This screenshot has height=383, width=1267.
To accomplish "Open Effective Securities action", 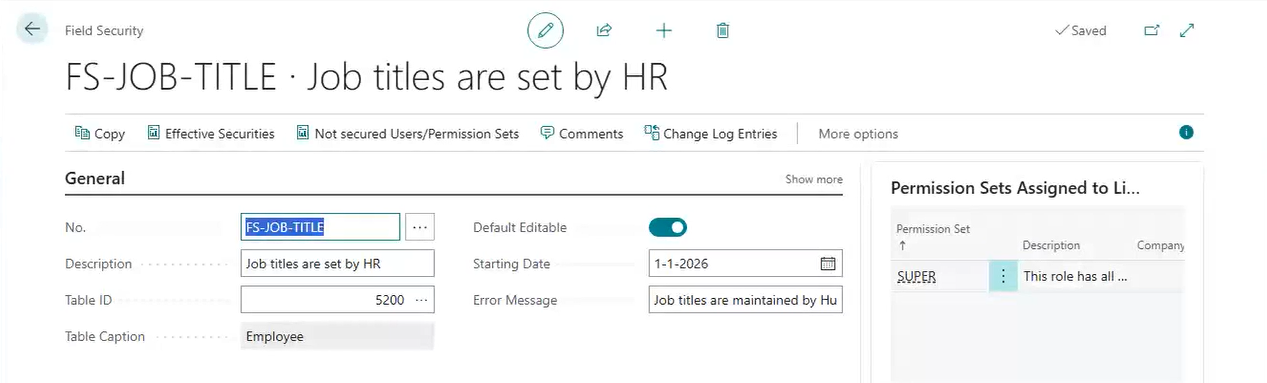I will pyautogui.click(x=211, y=133).
